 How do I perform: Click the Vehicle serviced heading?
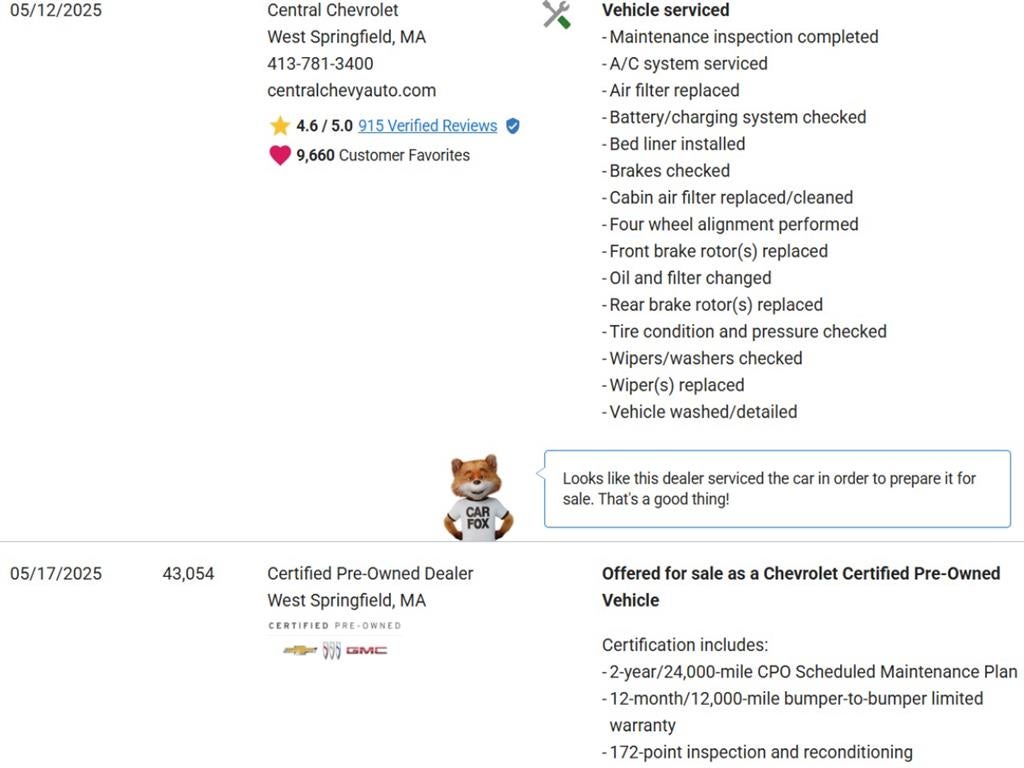point(665,10)
